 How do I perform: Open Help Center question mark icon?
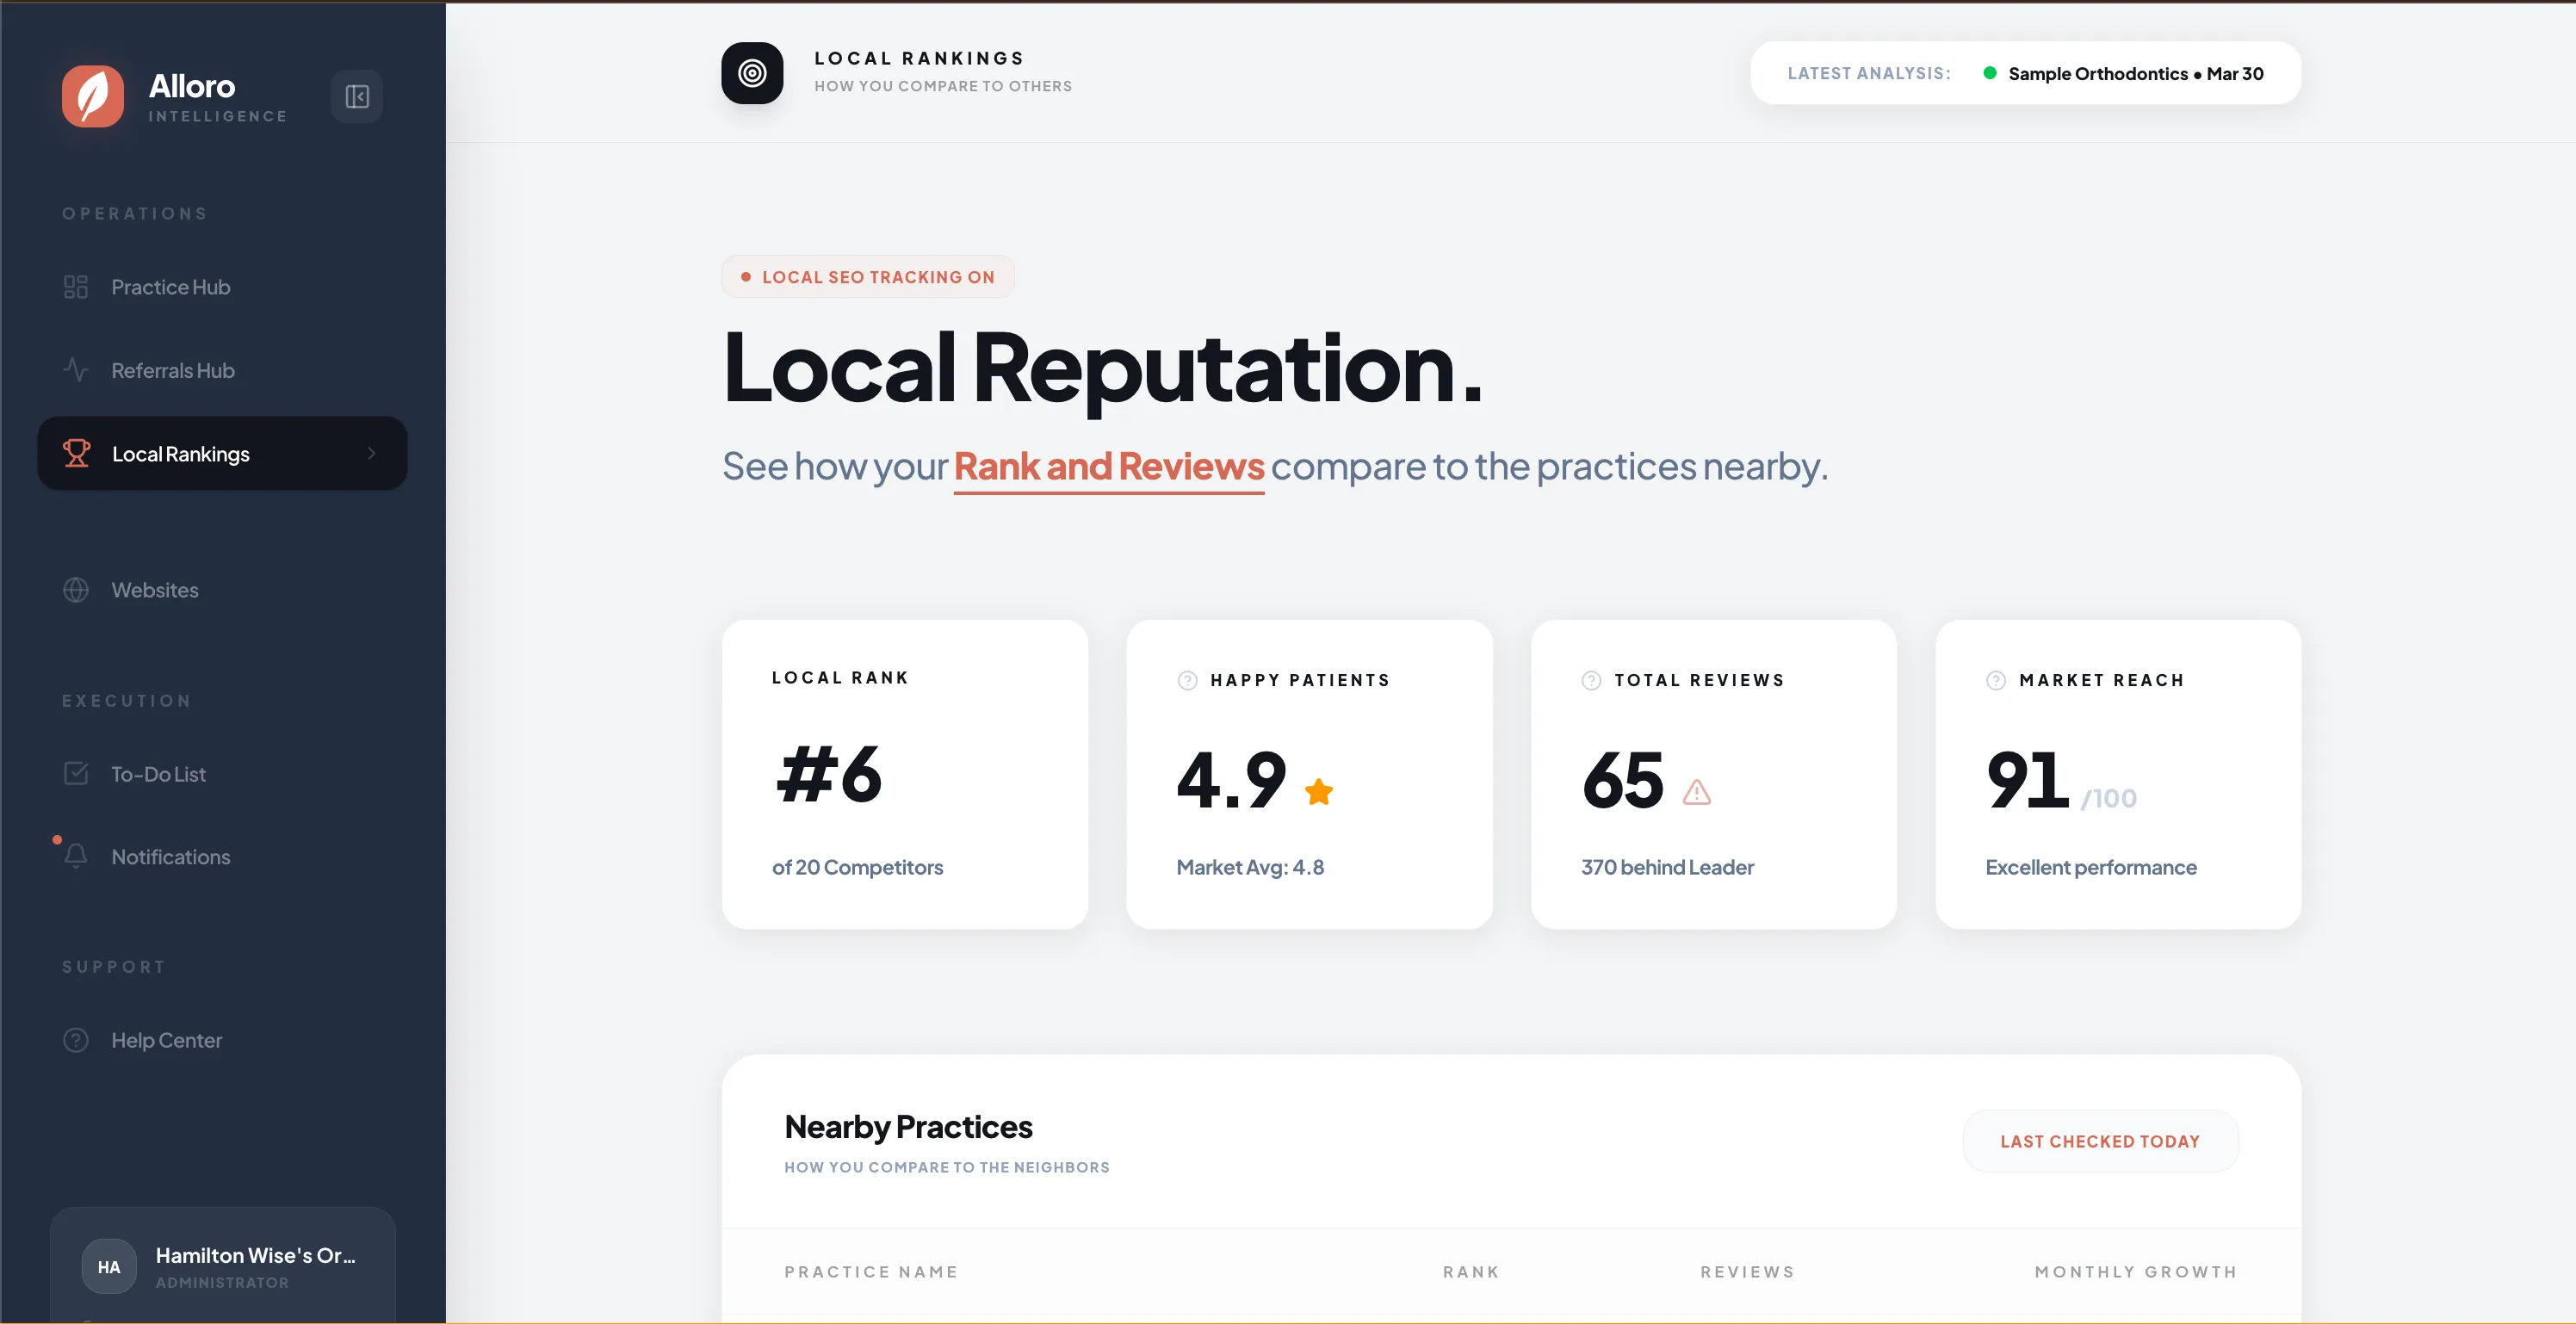point(76,1040)
